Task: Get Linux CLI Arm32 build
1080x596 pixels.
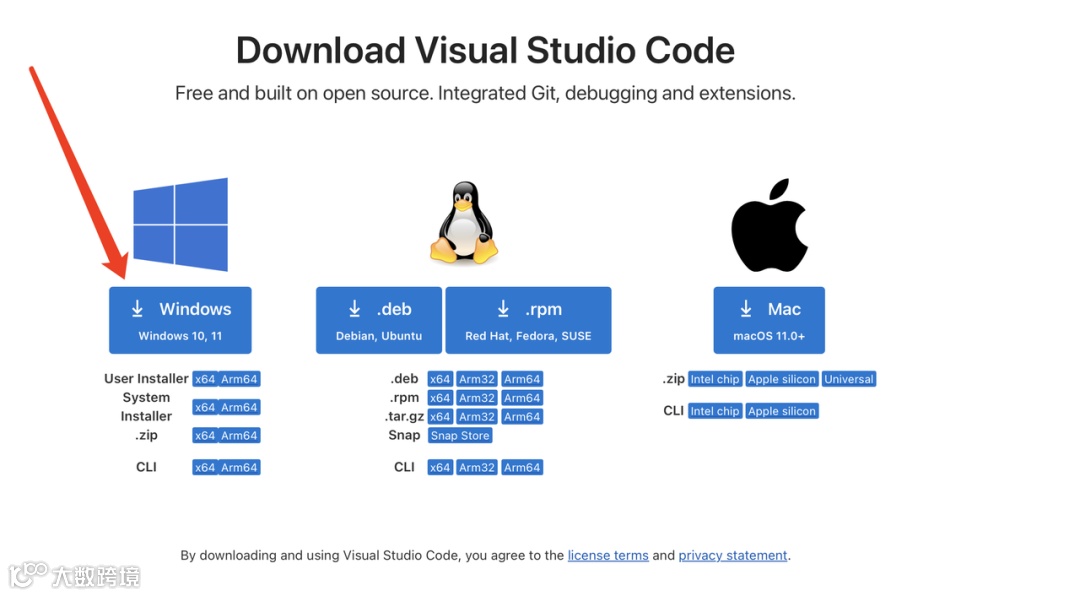Action: pos(477,467)
